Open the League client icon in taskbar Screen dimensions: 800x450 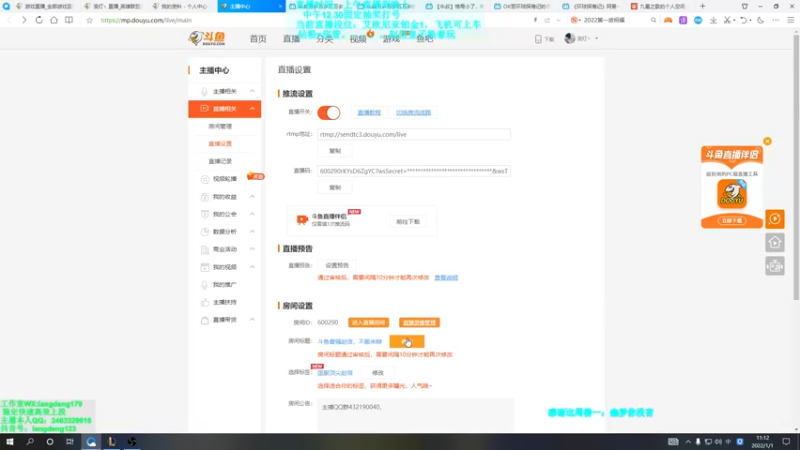click(x=111, y=441)
